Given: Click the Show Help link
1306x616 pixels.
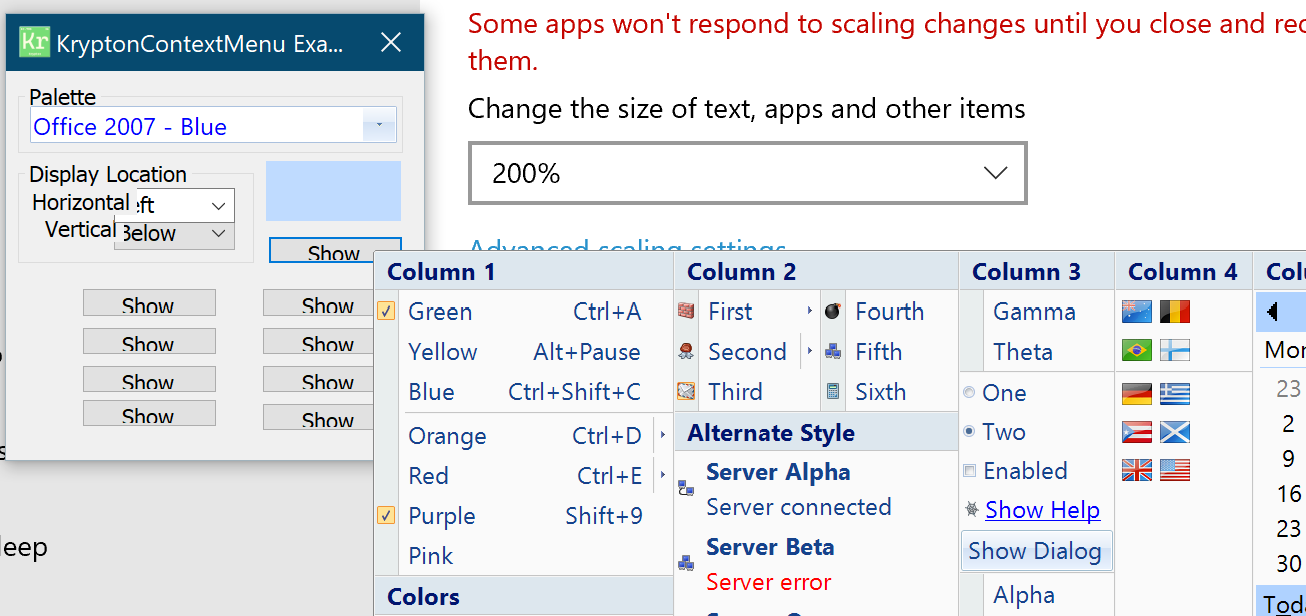Looking at the screenshot, I should point(1042,510).
